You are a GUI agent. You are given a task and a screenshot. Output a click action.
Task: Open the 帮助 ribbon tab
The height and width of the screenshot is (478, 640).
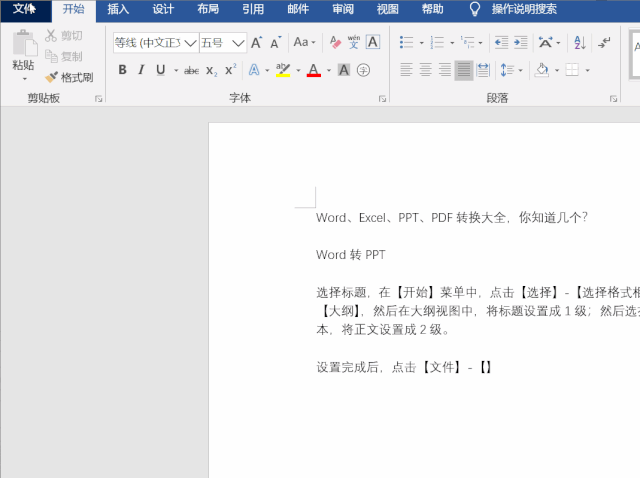tap(432, 9)
